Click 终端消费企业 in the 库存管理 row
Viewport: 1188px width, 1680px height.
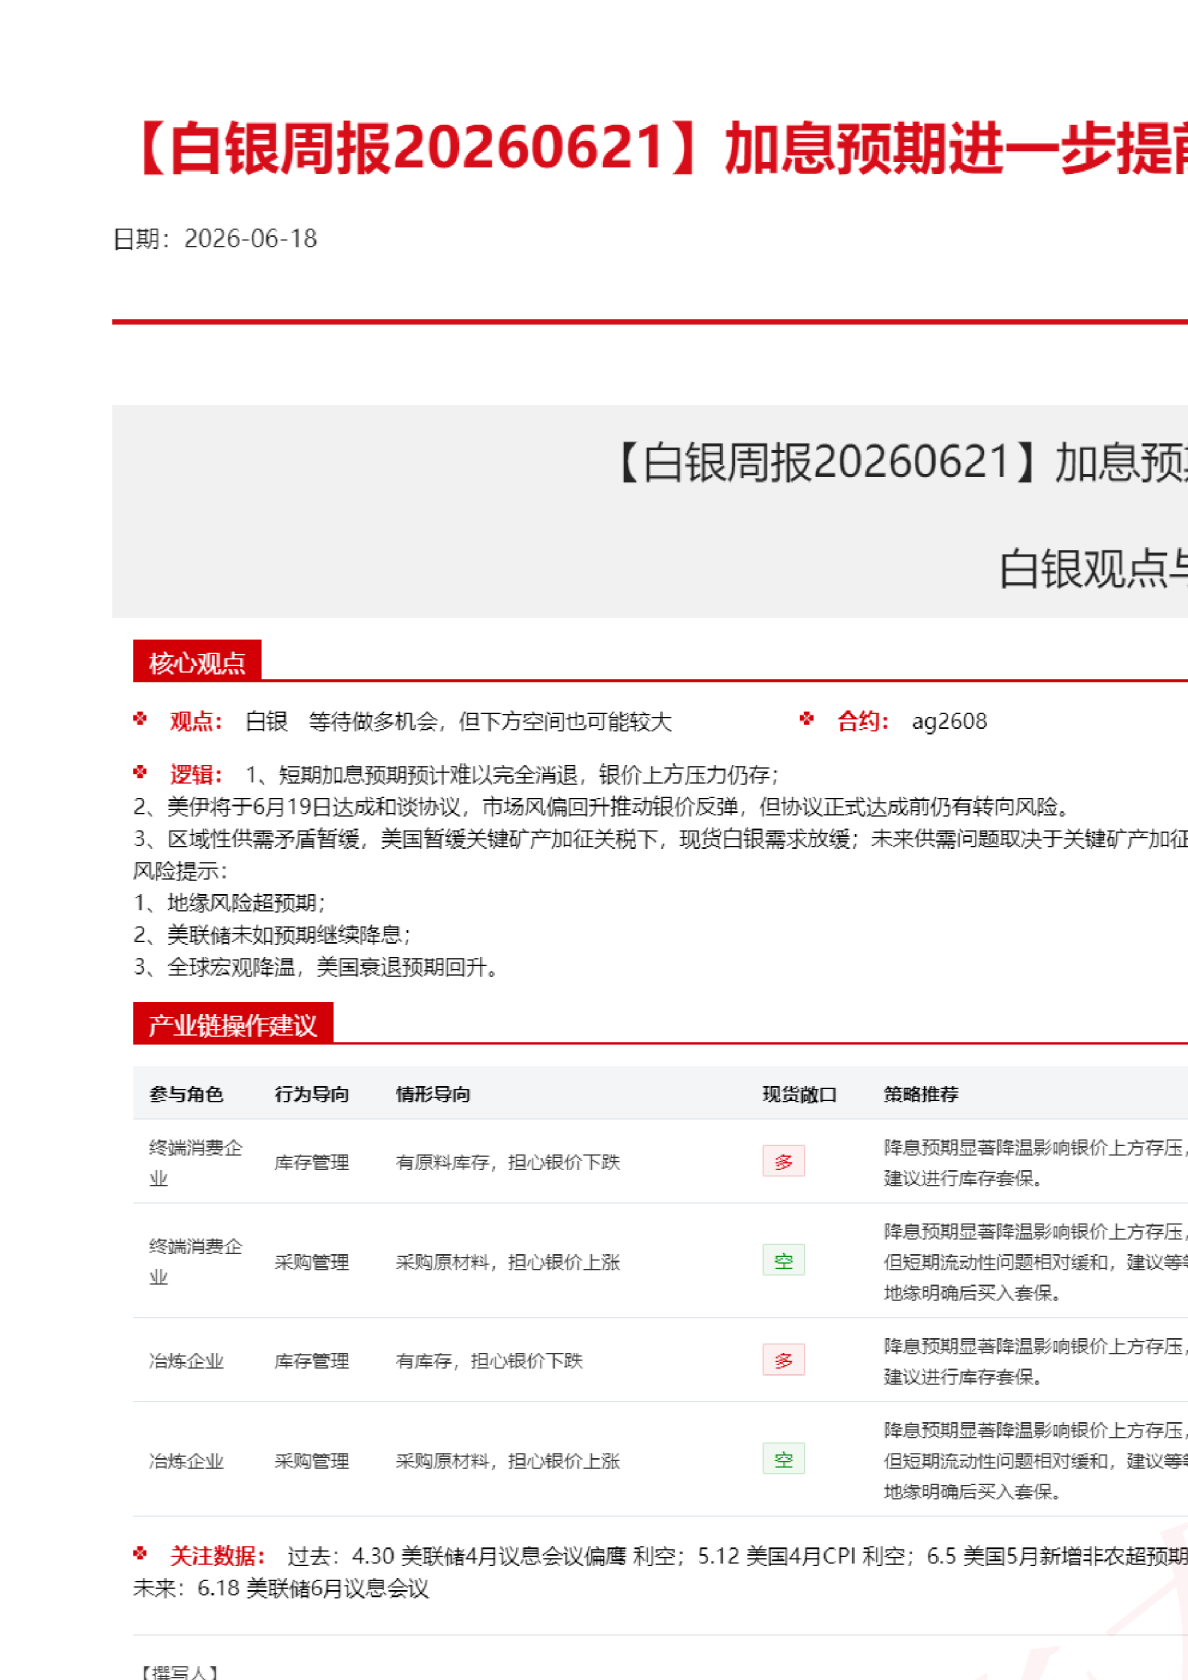(x=196, y=1162)
